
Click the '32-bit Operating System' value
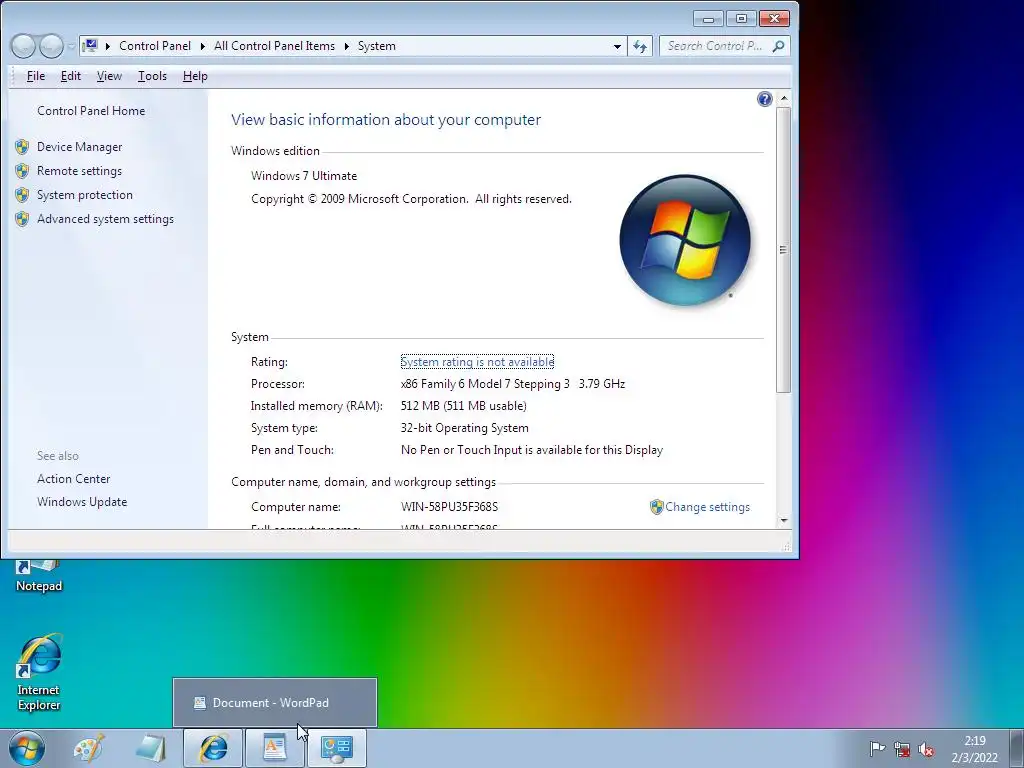(465, 428)
